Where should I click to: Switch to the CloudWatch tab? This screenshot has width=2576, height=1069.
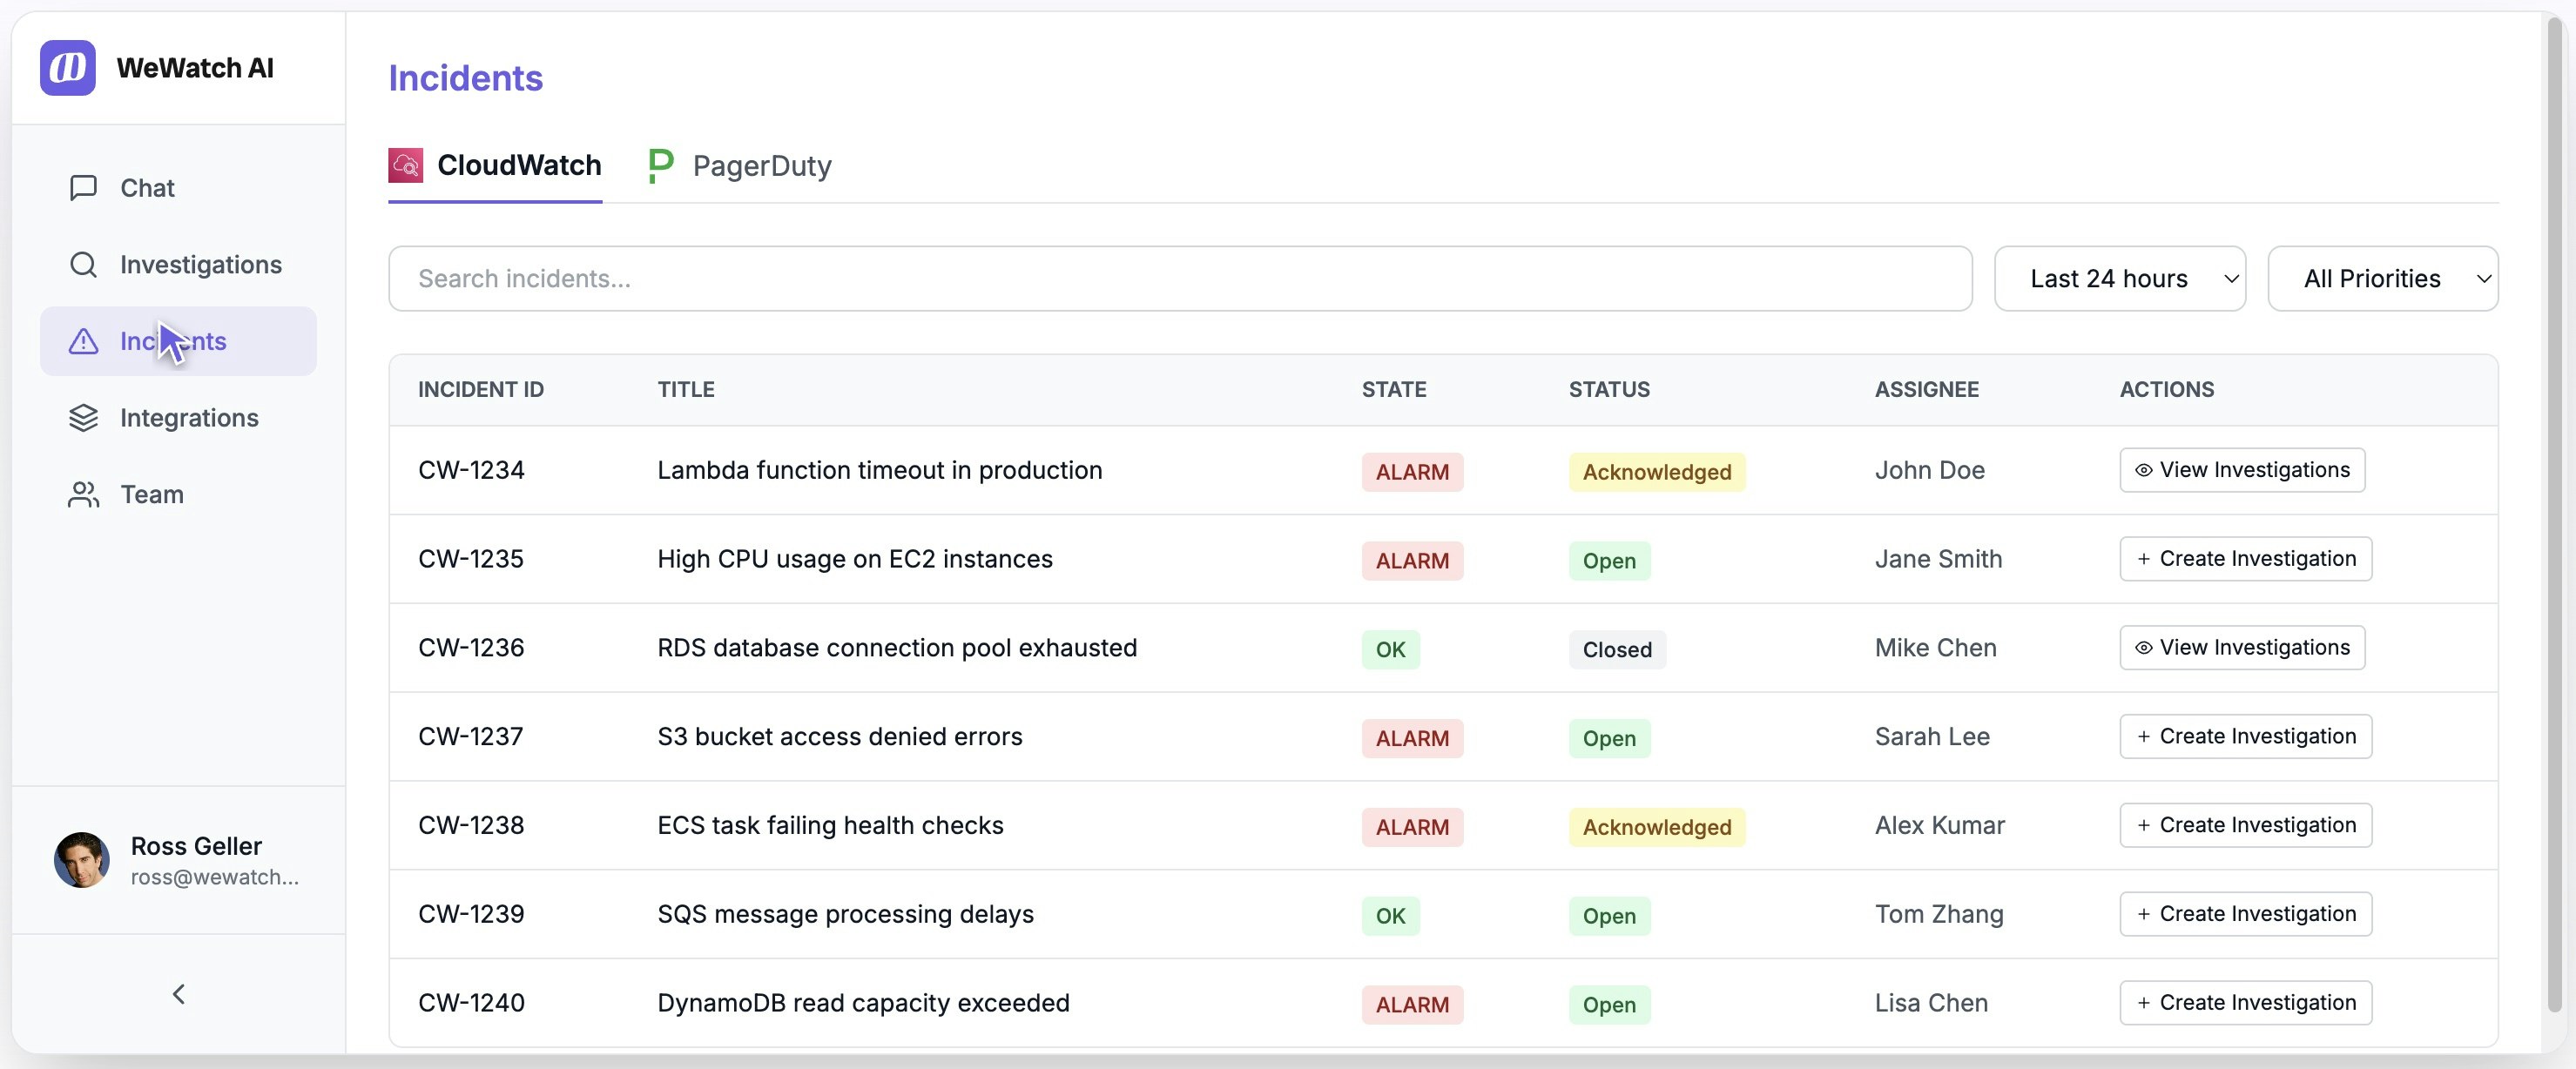coord(518,166)
